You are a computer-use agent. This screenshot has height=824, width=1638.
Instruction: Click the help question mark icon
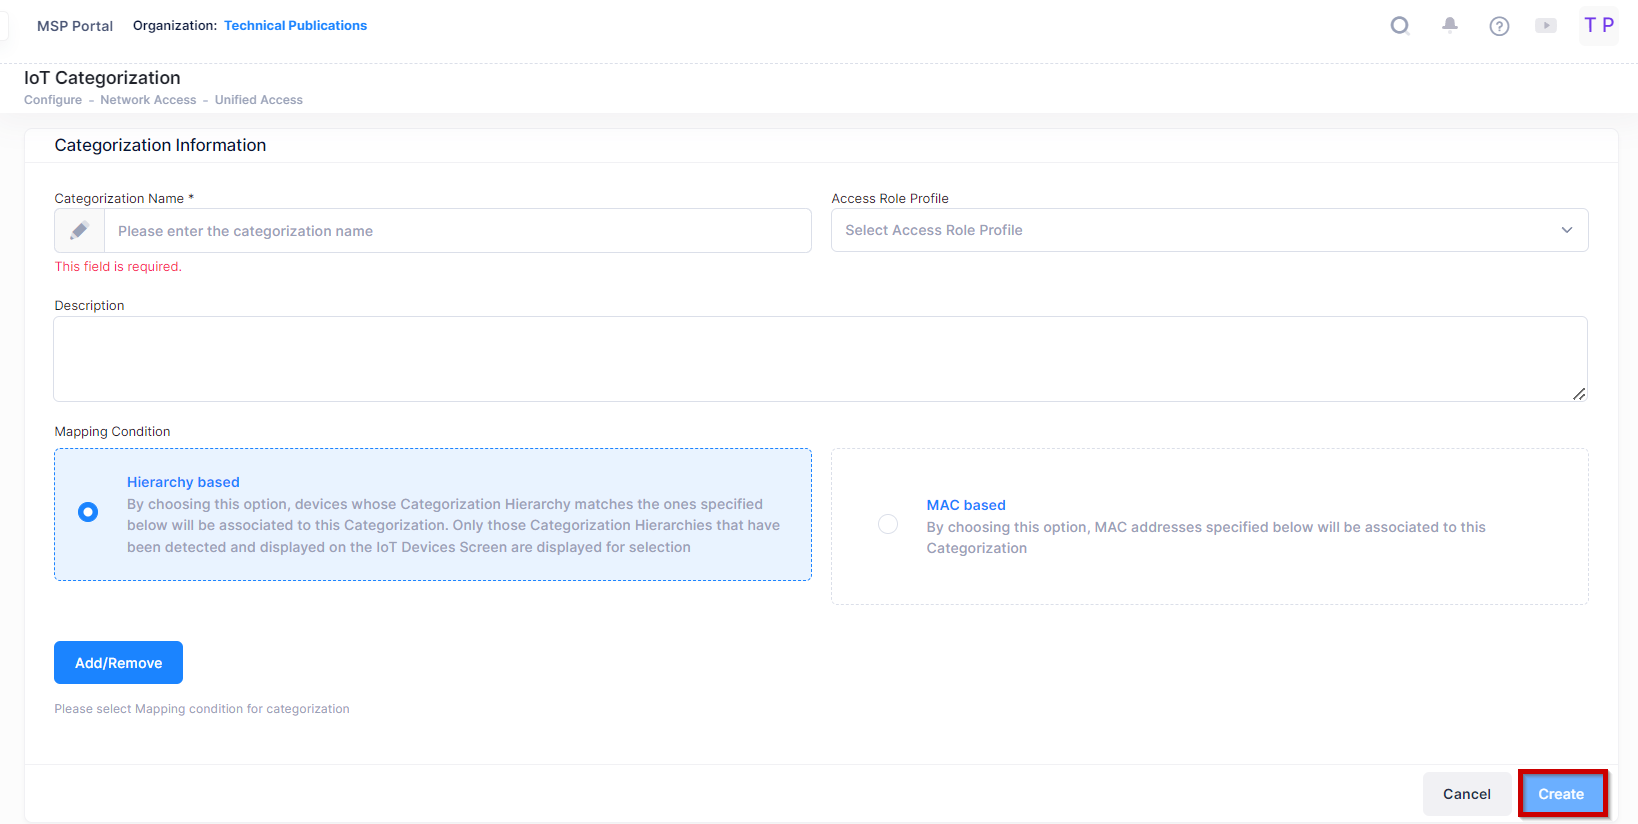pyautogui.click(x=1498, y=27)
